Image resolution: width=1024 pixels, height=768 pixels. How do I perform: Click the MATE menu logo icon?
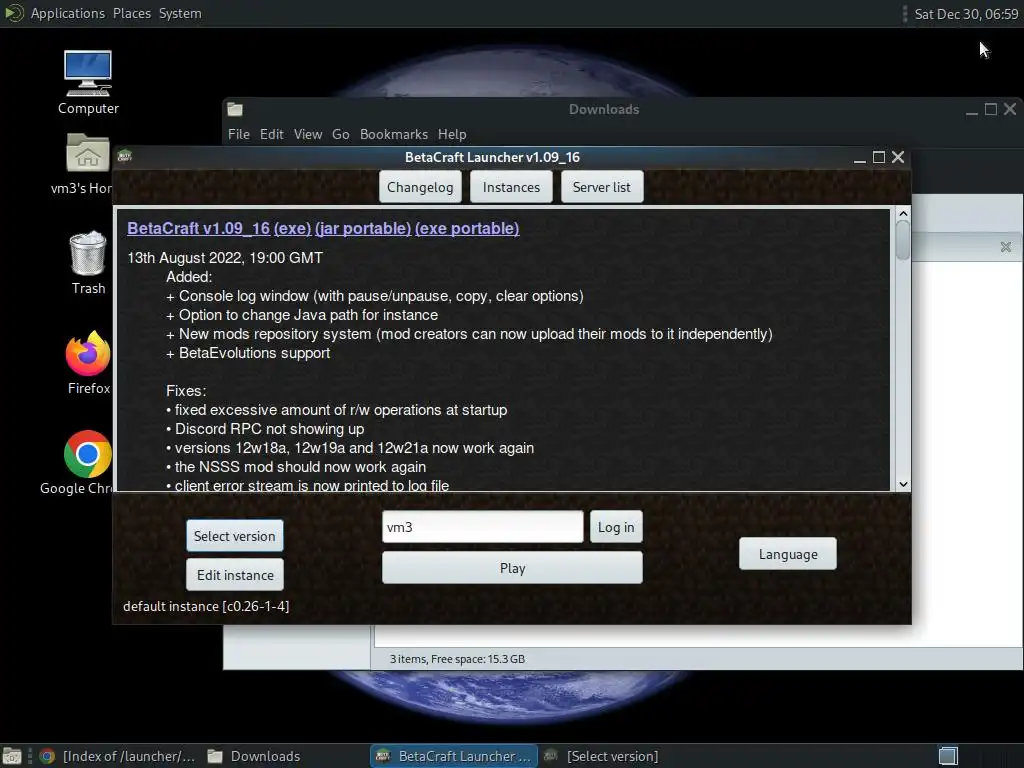tap(14, 12)
